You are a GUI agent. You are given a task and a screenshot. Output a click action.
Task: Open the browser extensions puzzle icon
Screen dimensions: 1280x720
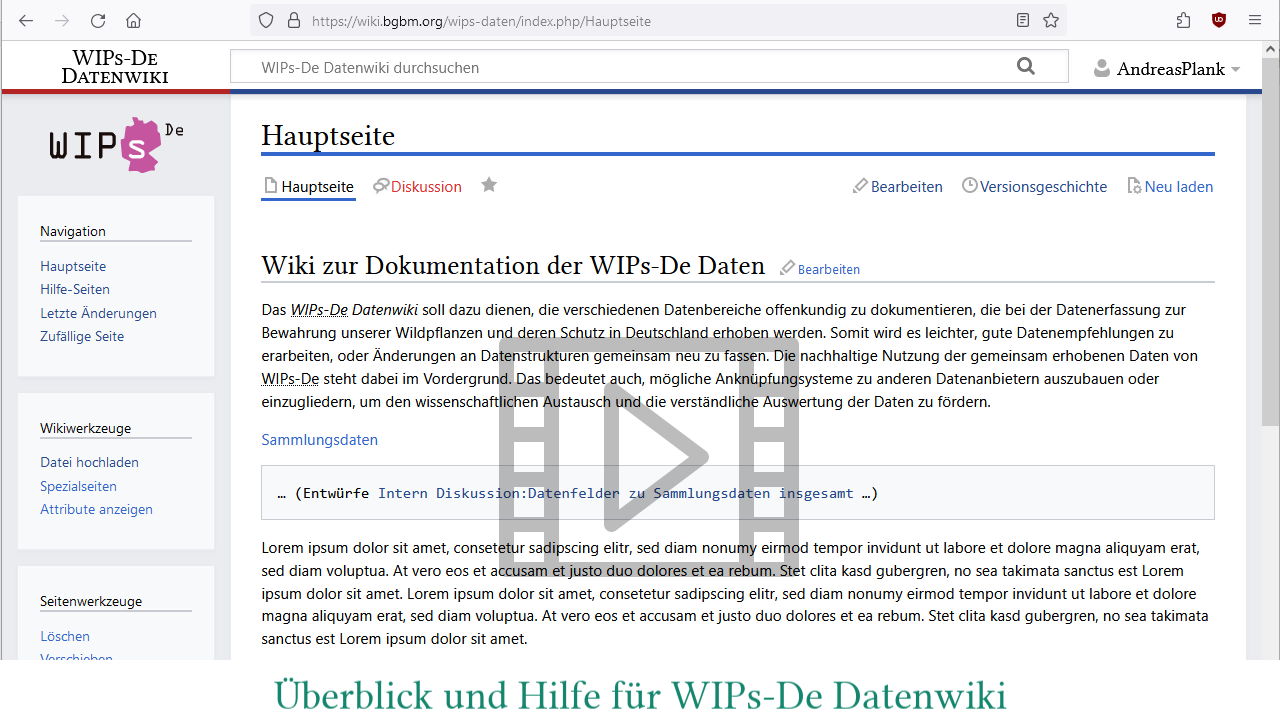[x=1184, y=20]
